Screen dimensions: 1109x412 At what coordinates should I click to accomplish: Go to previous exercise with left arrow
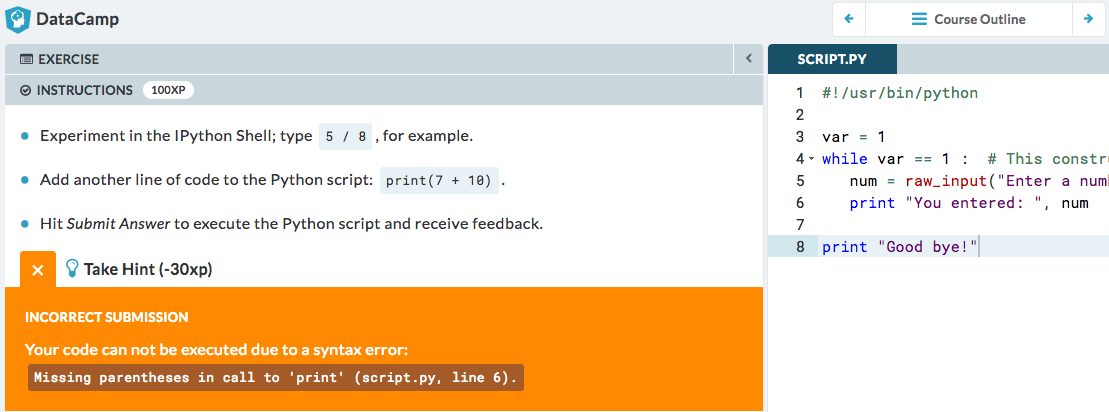pyautogui.click(x=849, y=19)
